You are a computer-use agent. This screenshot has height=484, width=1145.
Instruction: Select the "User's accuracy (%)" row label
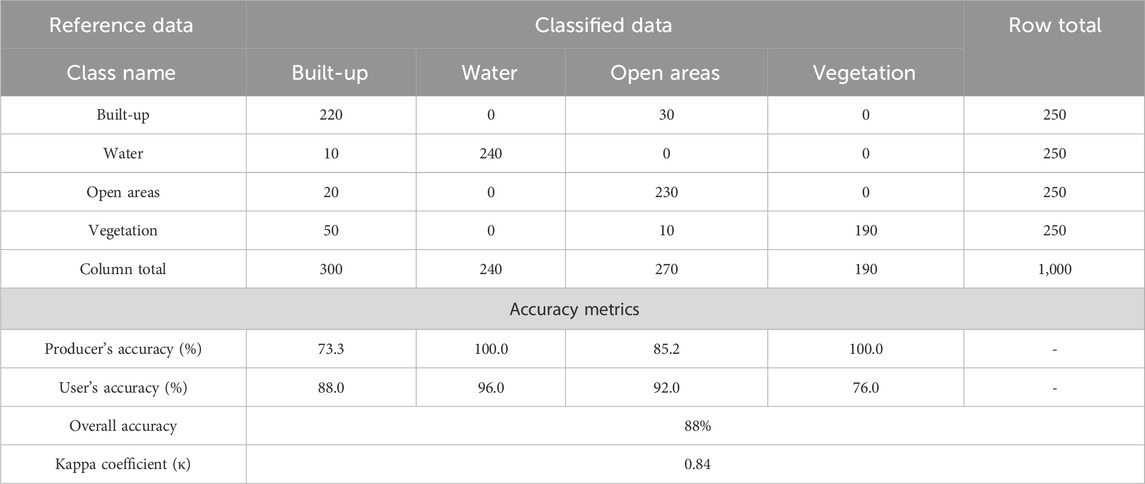pos(123,388)
